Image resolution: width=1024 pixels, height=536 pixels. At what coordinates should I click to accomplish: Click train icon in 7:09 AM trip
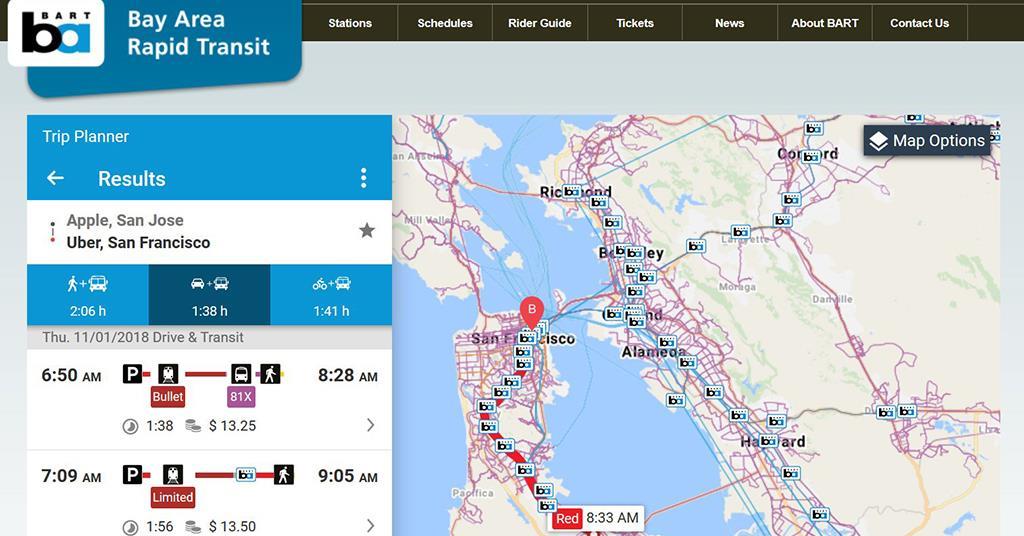pyautogui.click(x=172, y=475)
